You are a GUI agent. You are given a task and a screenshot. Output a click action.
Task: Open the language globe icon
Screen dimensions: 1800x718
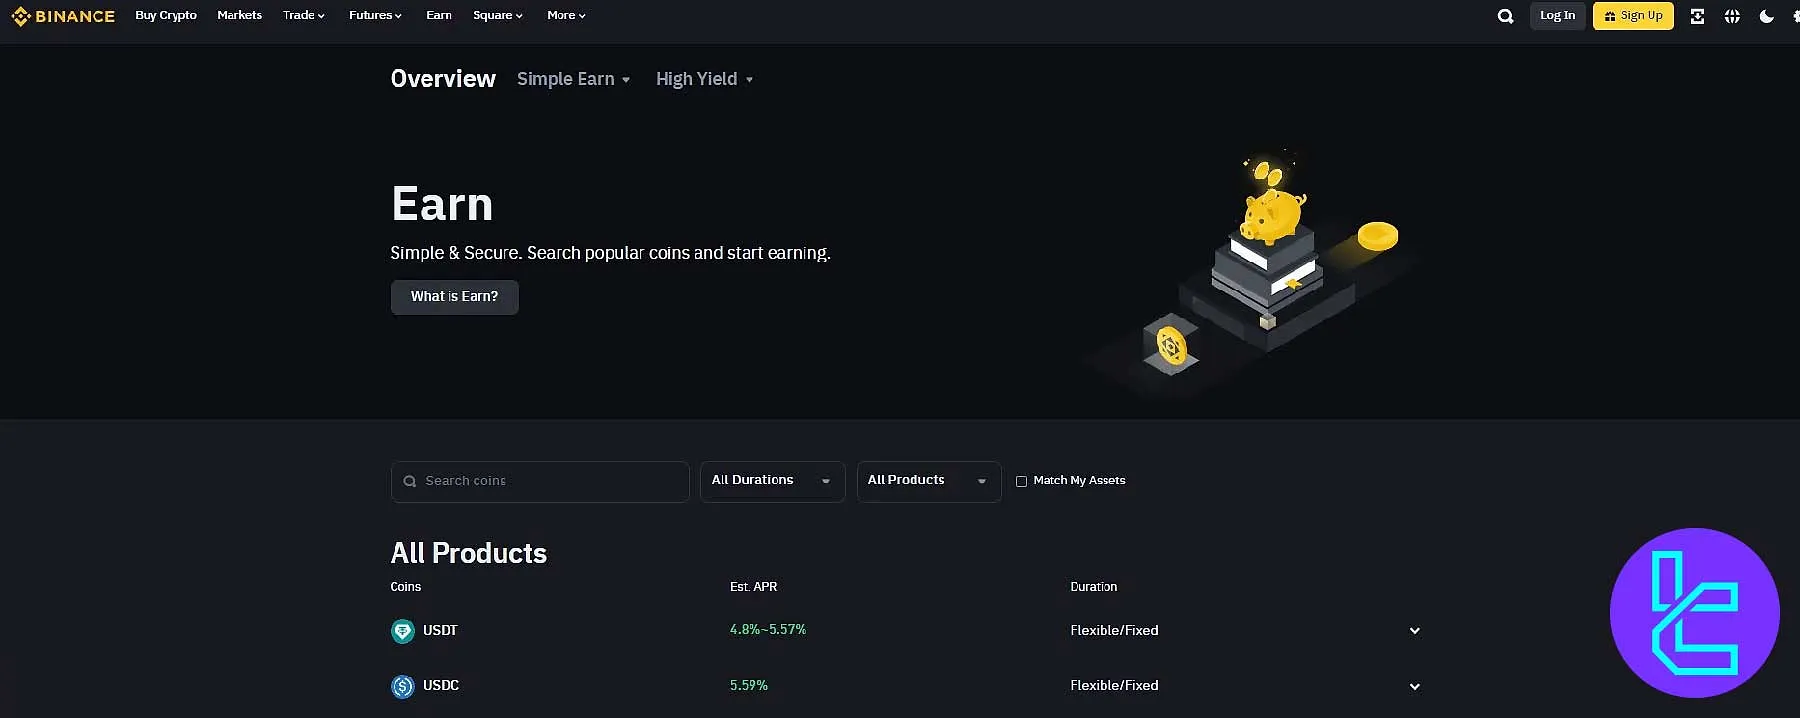pos(1732,16)
